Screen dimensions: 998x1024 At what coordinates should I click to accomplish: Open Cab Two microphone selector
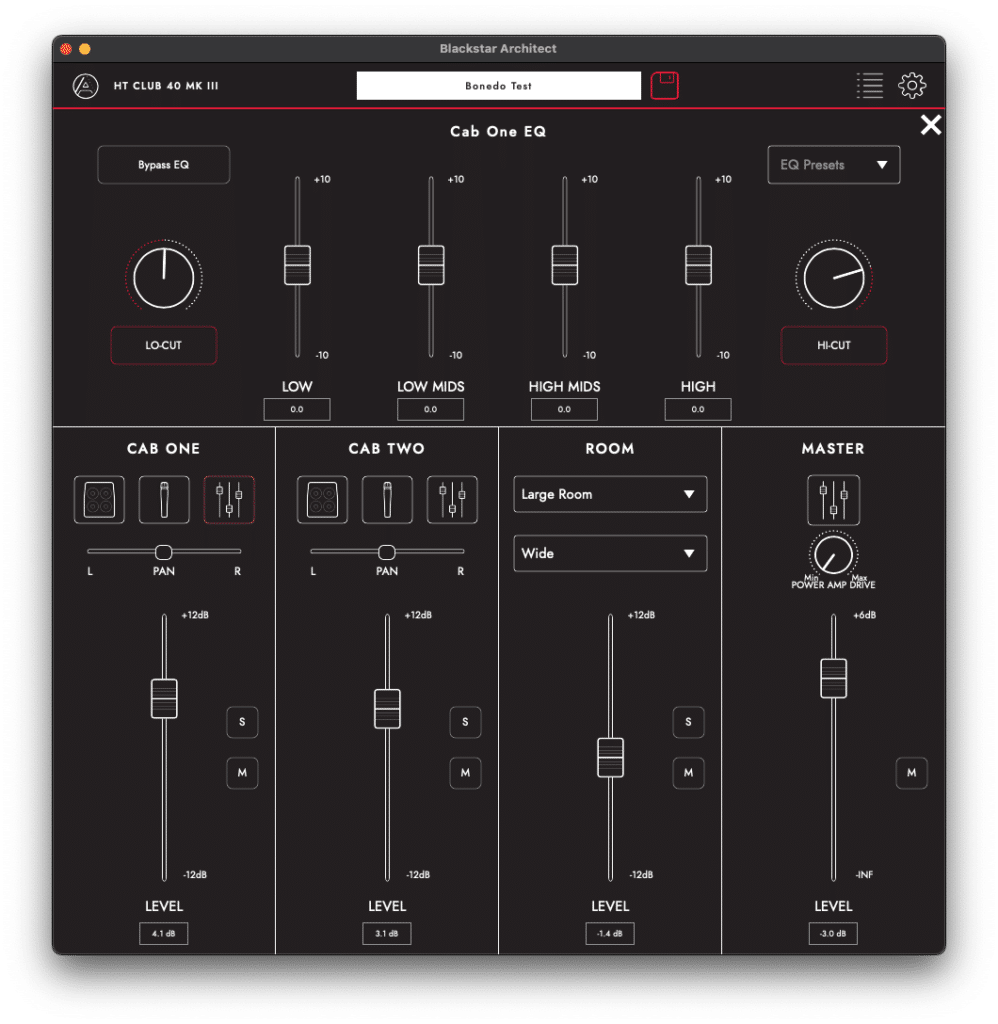(387, 500)
